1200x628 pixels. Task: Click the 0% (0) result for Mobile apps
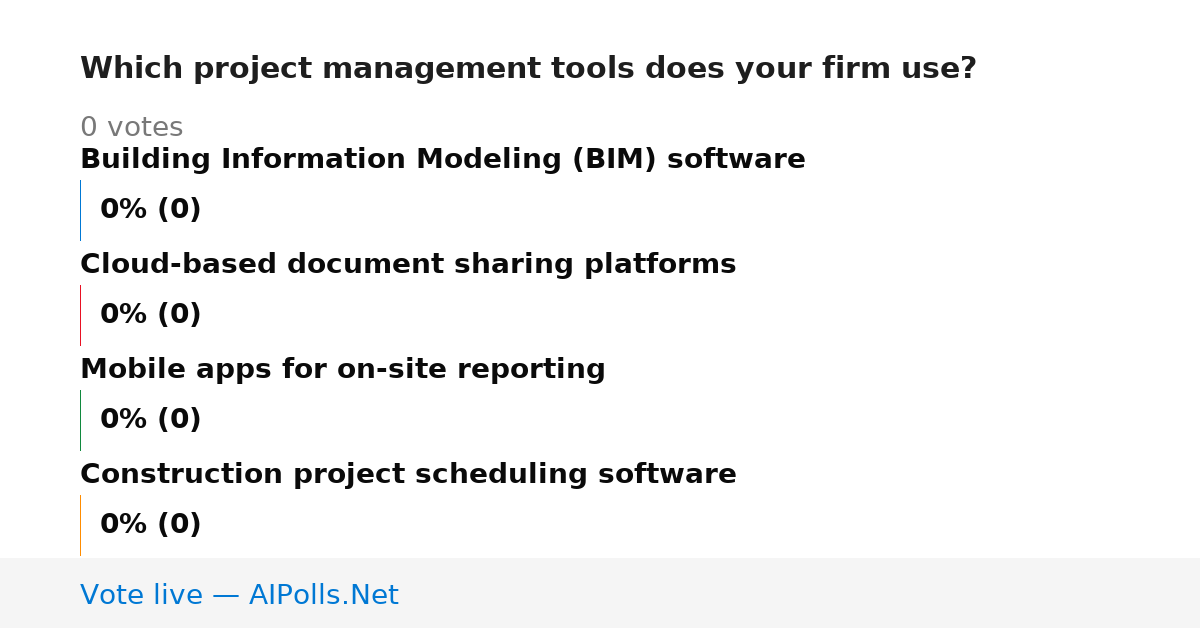click(x=151, y=420)
